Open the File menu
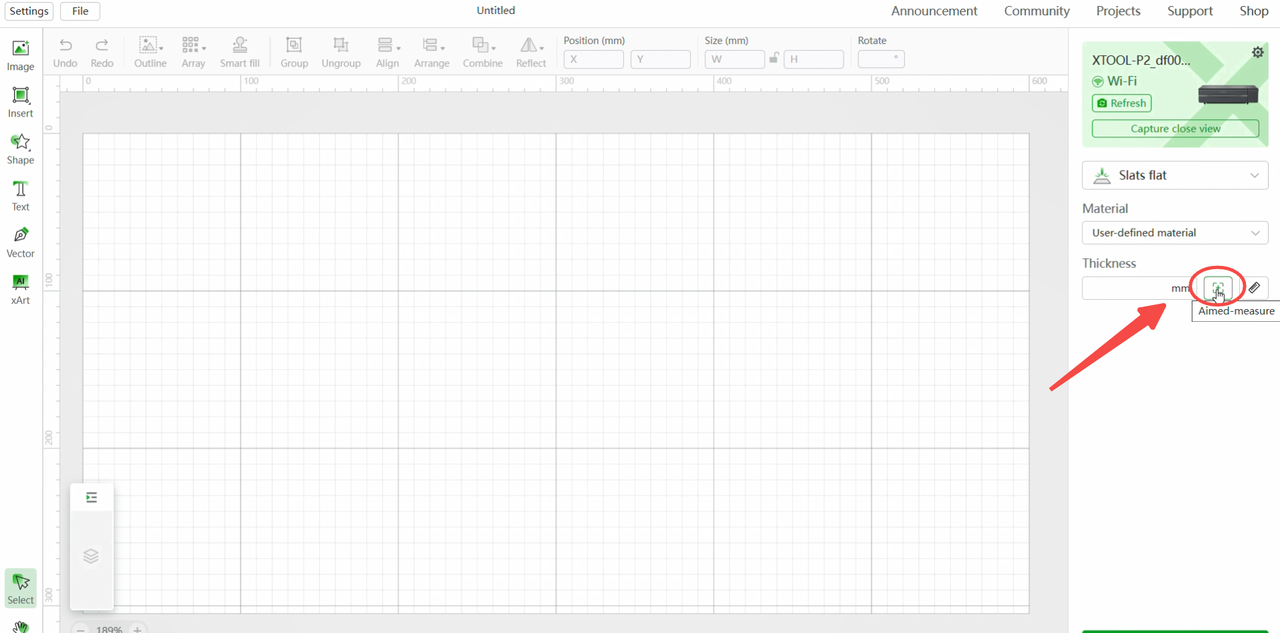The width and height of the screenshot is (1280, 633). pos(80,11)
